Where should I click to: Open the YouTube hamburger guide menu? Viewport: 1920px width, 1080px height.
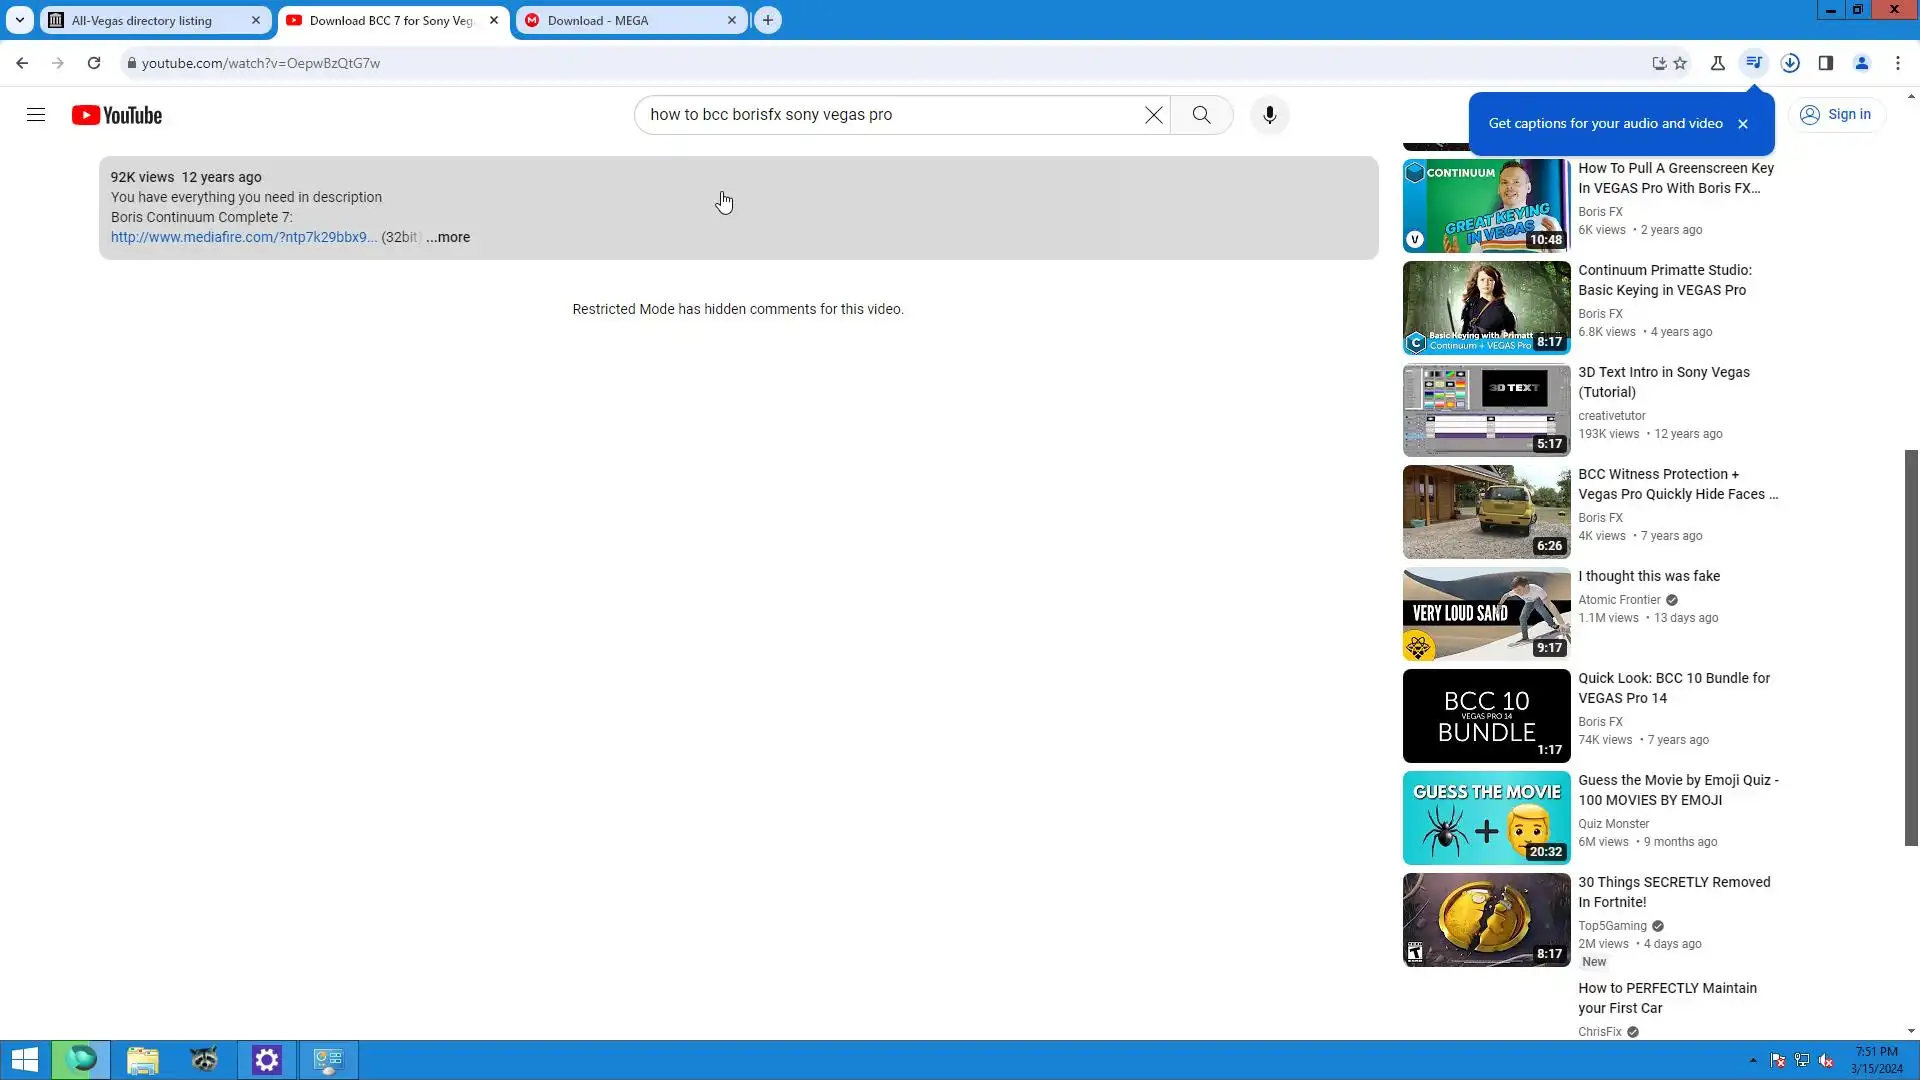[36, 115]
